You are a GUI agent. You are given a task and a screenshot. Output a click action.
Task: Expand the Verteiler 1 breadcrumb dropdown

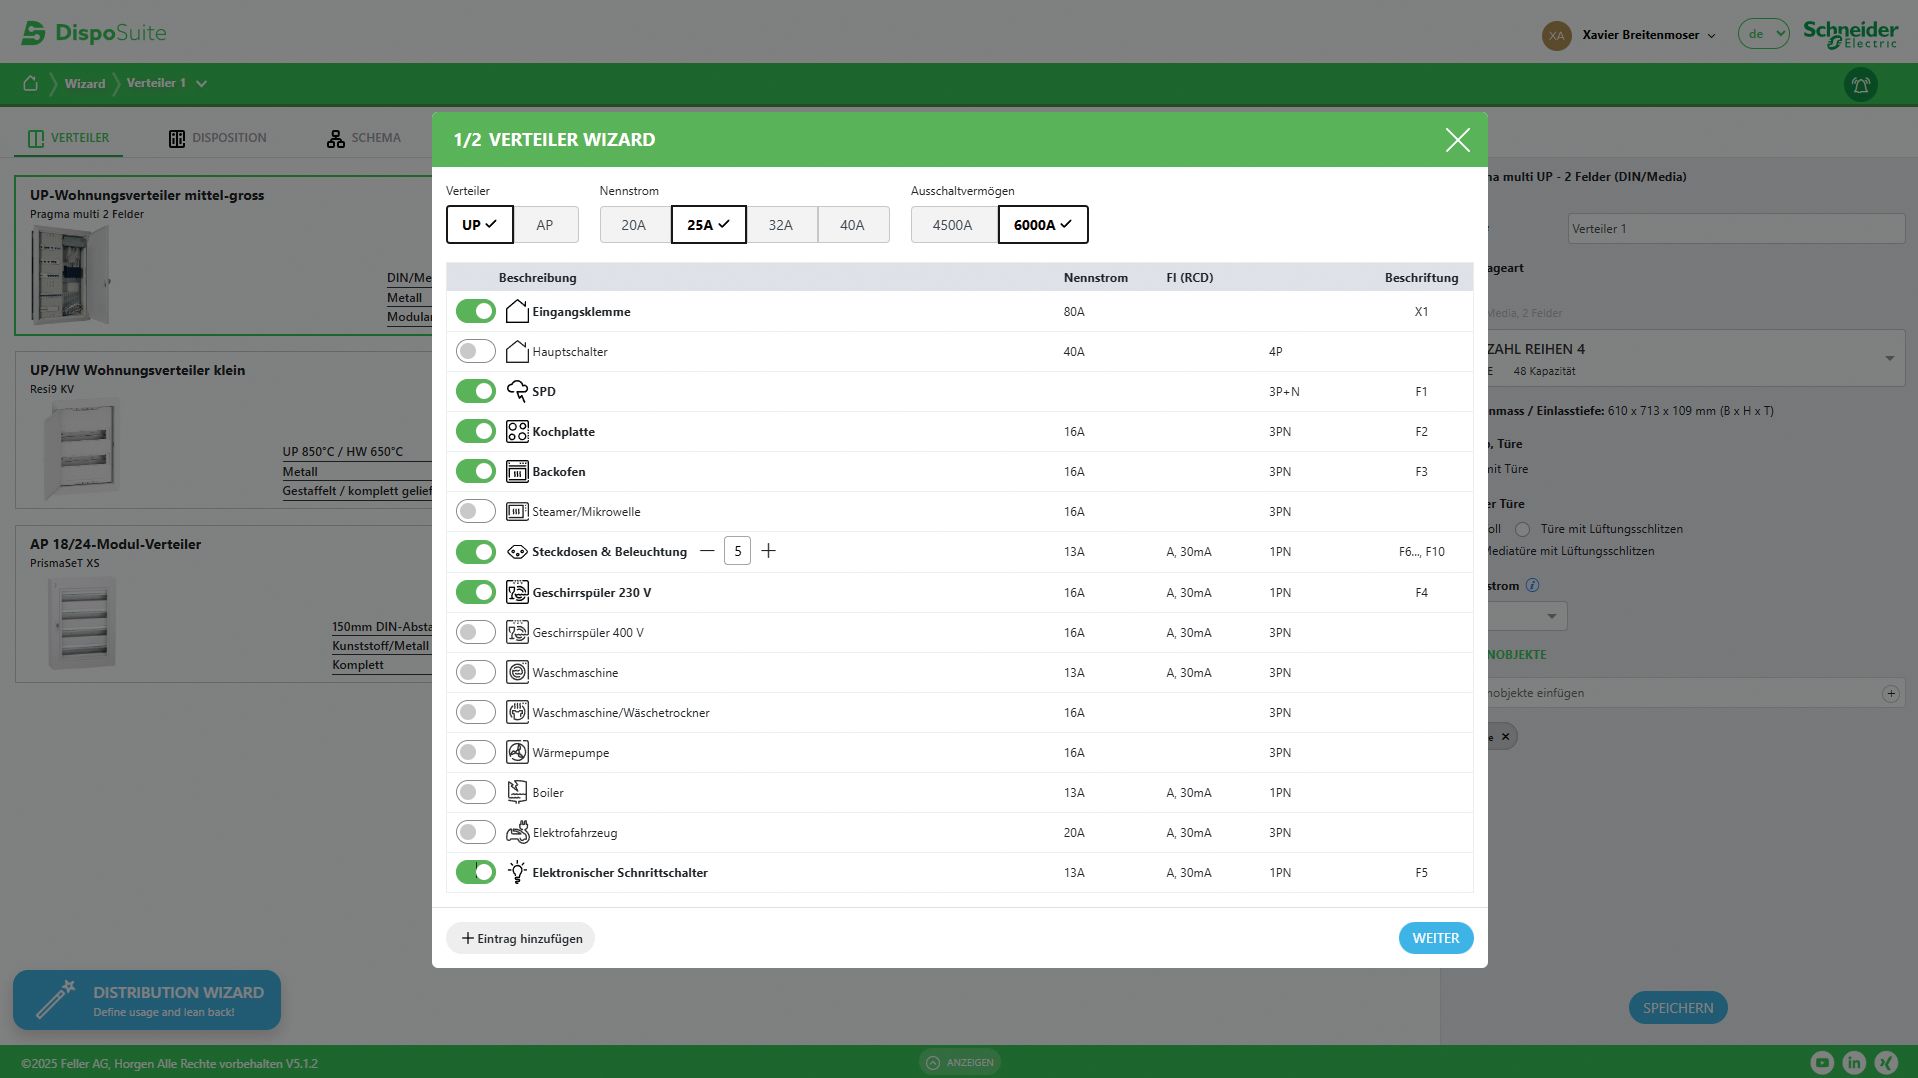201,84
